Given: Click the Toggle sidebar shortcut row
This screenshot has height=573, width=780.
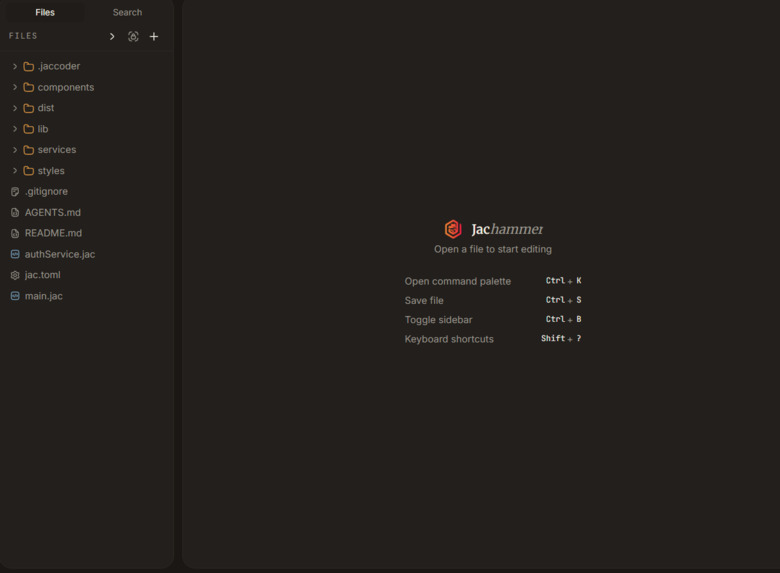Looking at the screenshot, I should click(x=492, y=320).
